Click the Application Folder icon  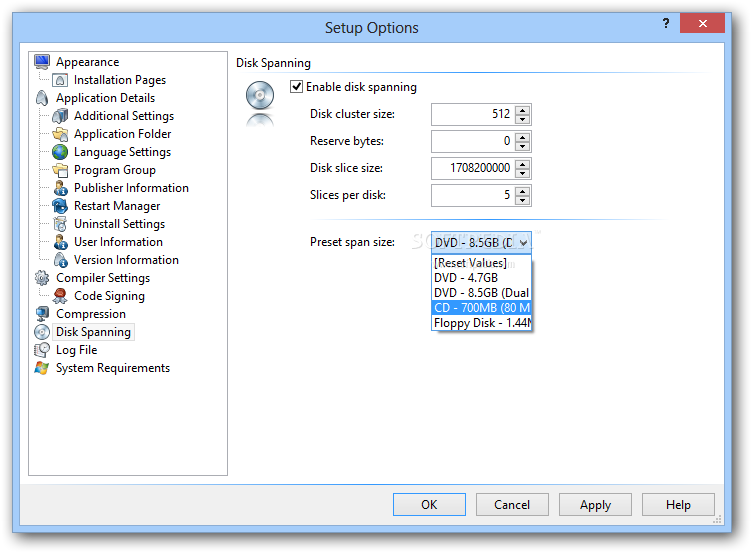(60, 134)
